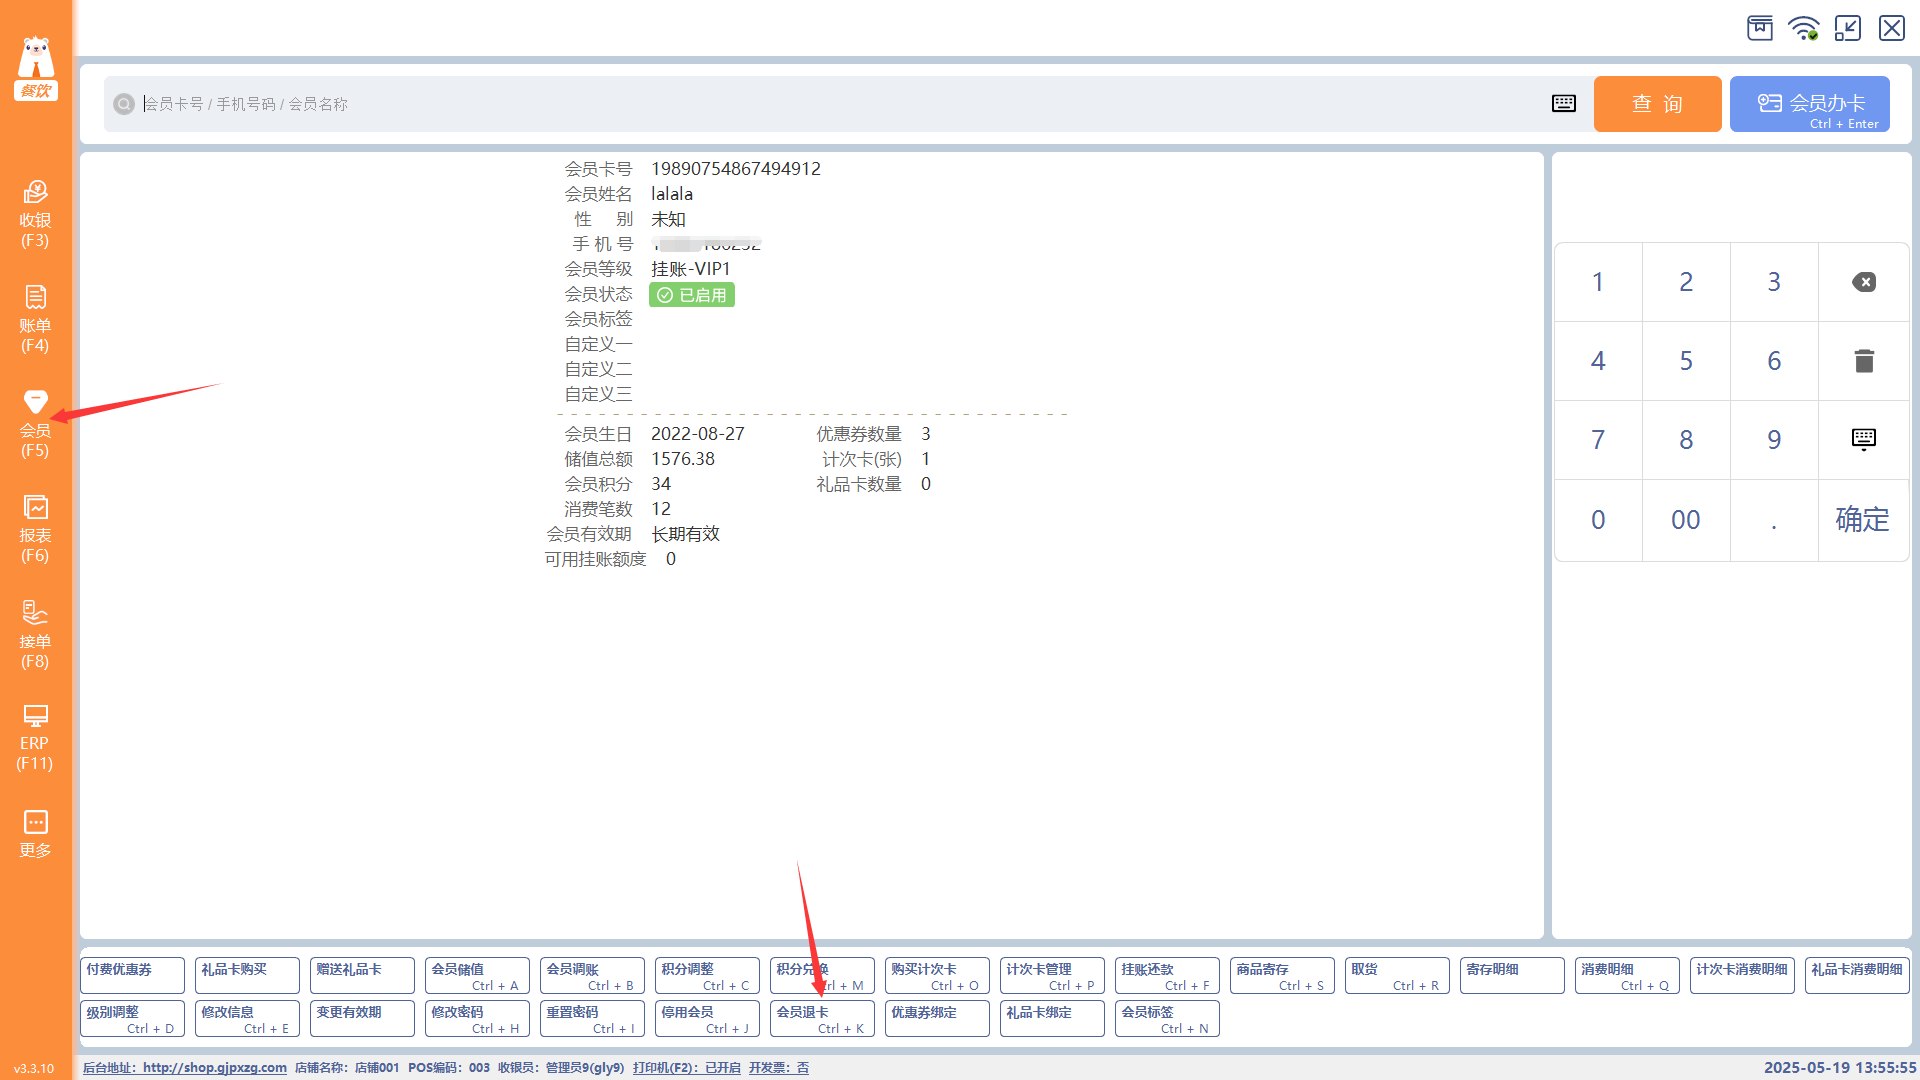The image size is (1920, 1080).
Task: Open the 报表 (F6) reports sidebar icon
Action: pos(35,528)
